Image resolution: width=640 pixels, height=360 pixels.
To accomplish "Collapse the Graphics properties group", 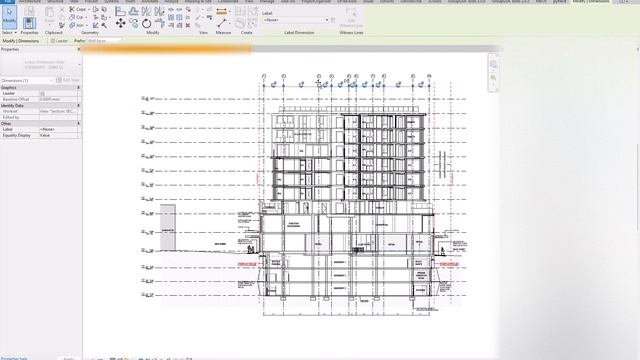I will 78,87.
